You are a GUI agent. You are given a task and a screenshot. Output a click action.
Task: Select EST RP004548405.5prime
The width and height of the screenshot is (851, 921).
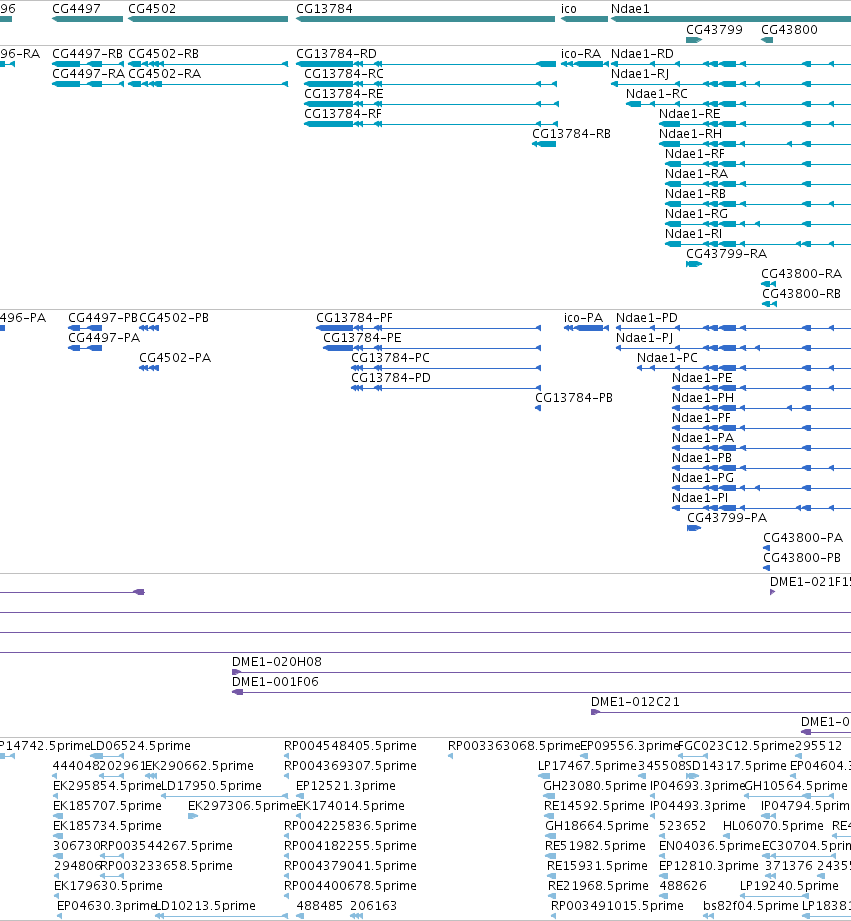click(287, 755)
